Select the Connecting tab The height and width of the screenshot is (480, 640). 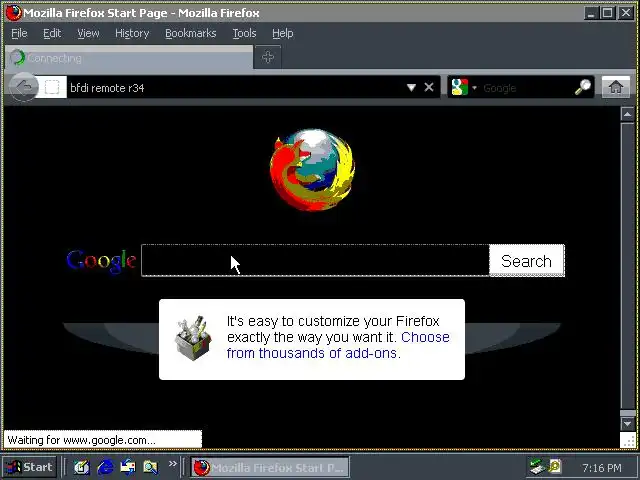pyautogui.click(x=129, y=58)
